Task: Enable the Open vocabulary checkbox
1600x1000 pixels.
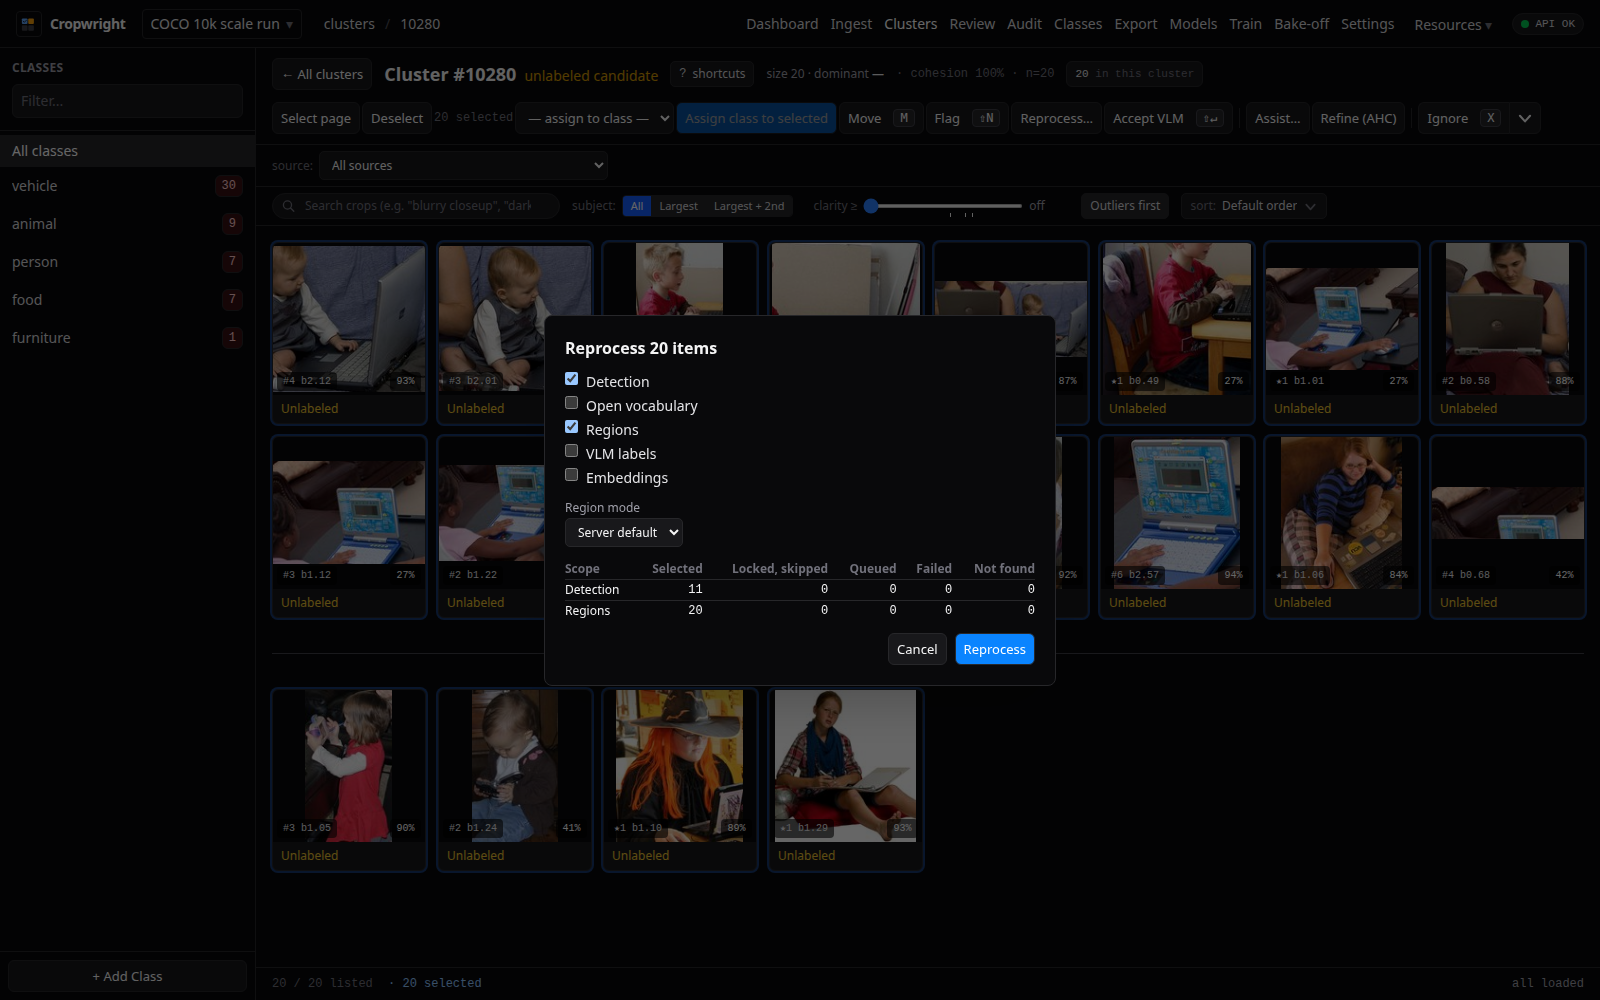Action: [x=572, y=403]
